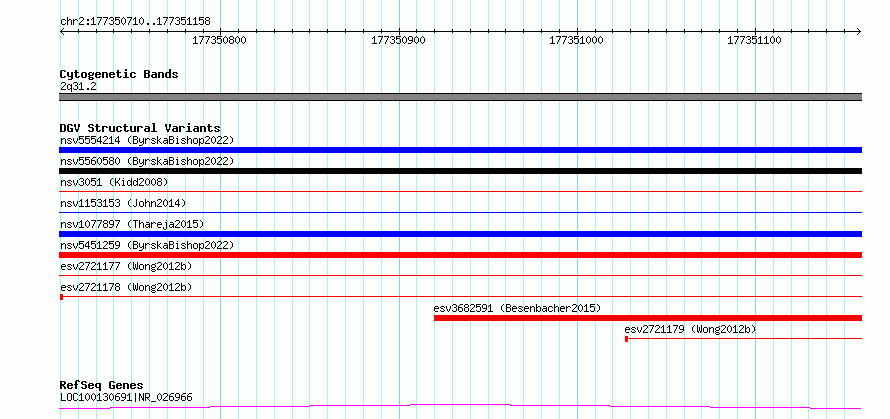Open the esv2721179 (Wong2012b) variant label
890x419 pixels.
[x=690, y=329]
